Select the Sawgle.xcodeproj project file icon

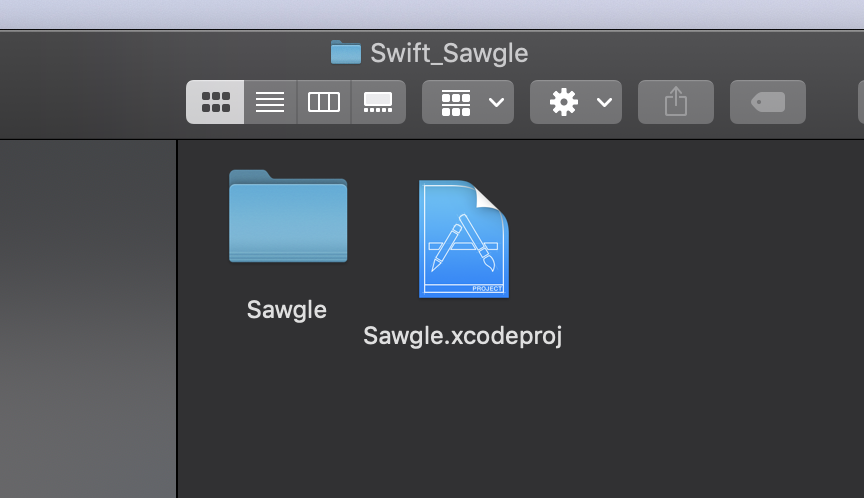tap(464, 239)
